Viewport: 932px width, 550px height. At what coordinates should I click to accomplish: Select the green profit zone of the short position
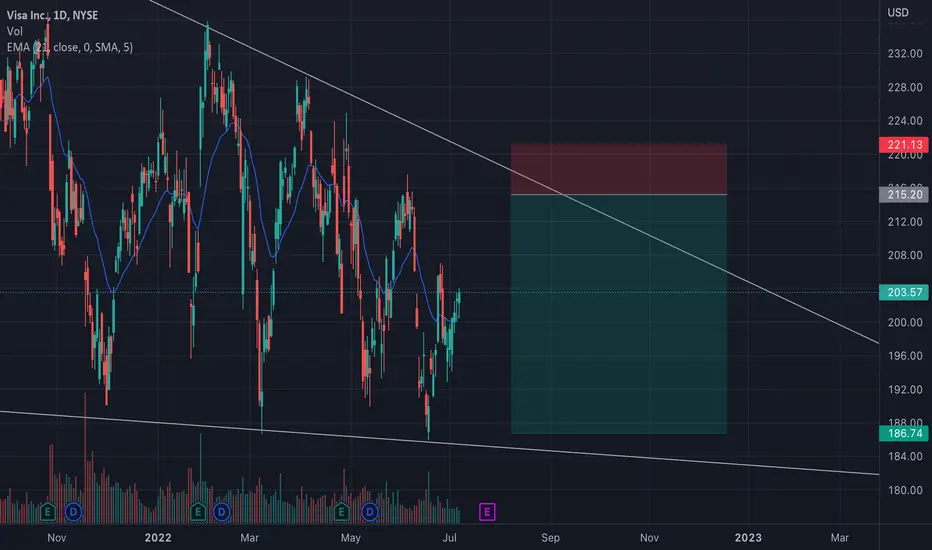coord(619,314)
